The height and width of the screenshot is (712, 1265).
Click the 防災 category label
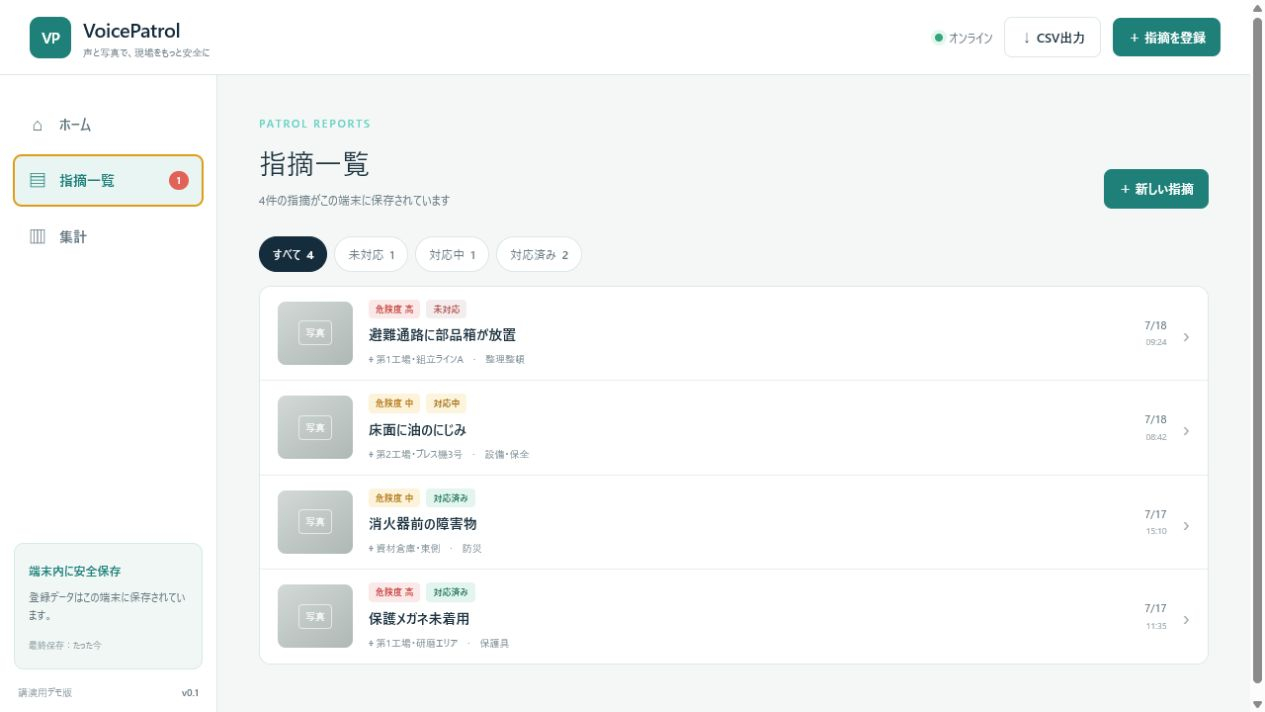(x=472, y=549)
